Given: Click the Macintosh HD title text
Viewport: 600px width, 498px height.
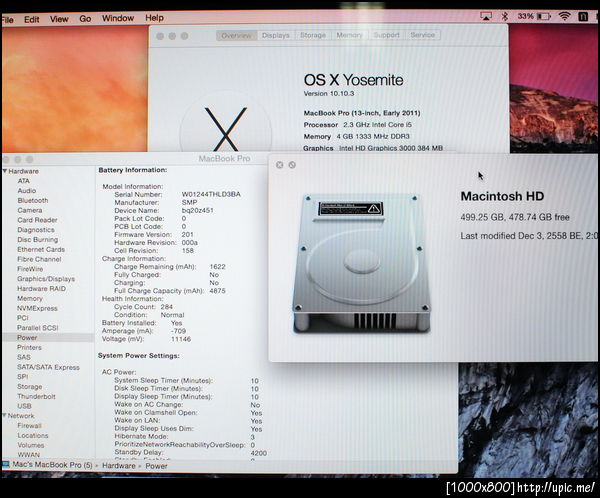Looking at the screenshot, I should point(502,196).
